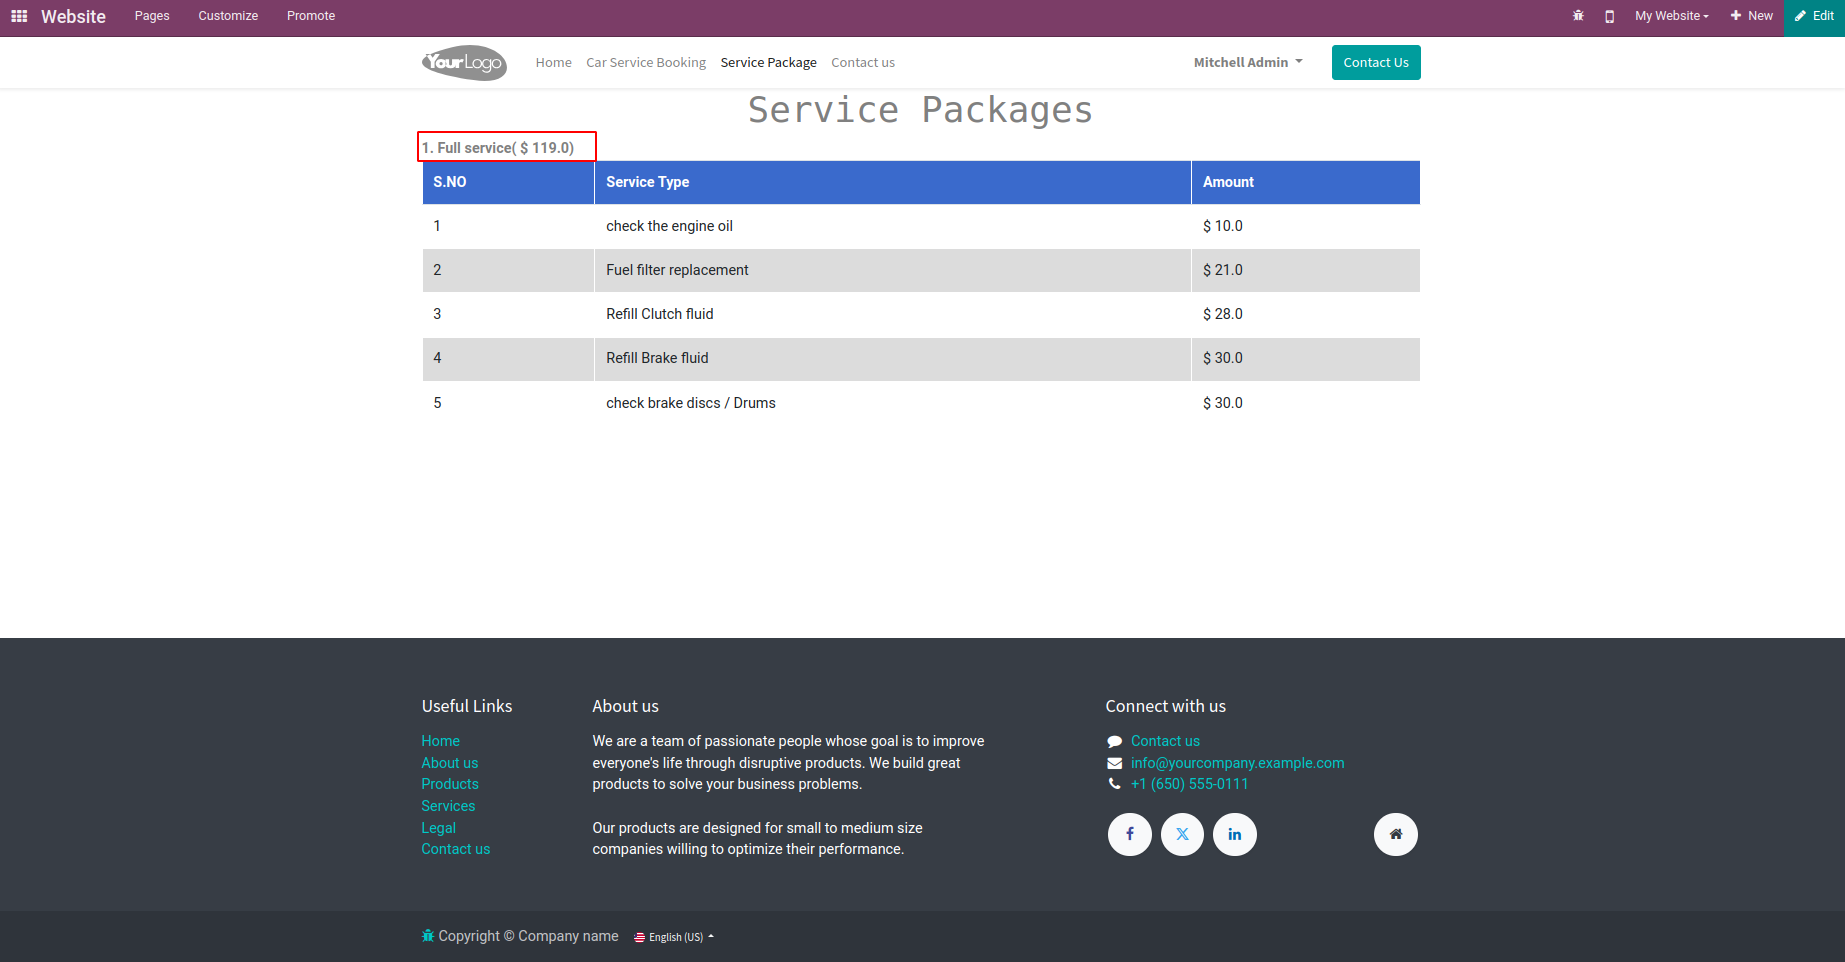
Task: Follow the footer Products link
Action: (x=450, y=784)
